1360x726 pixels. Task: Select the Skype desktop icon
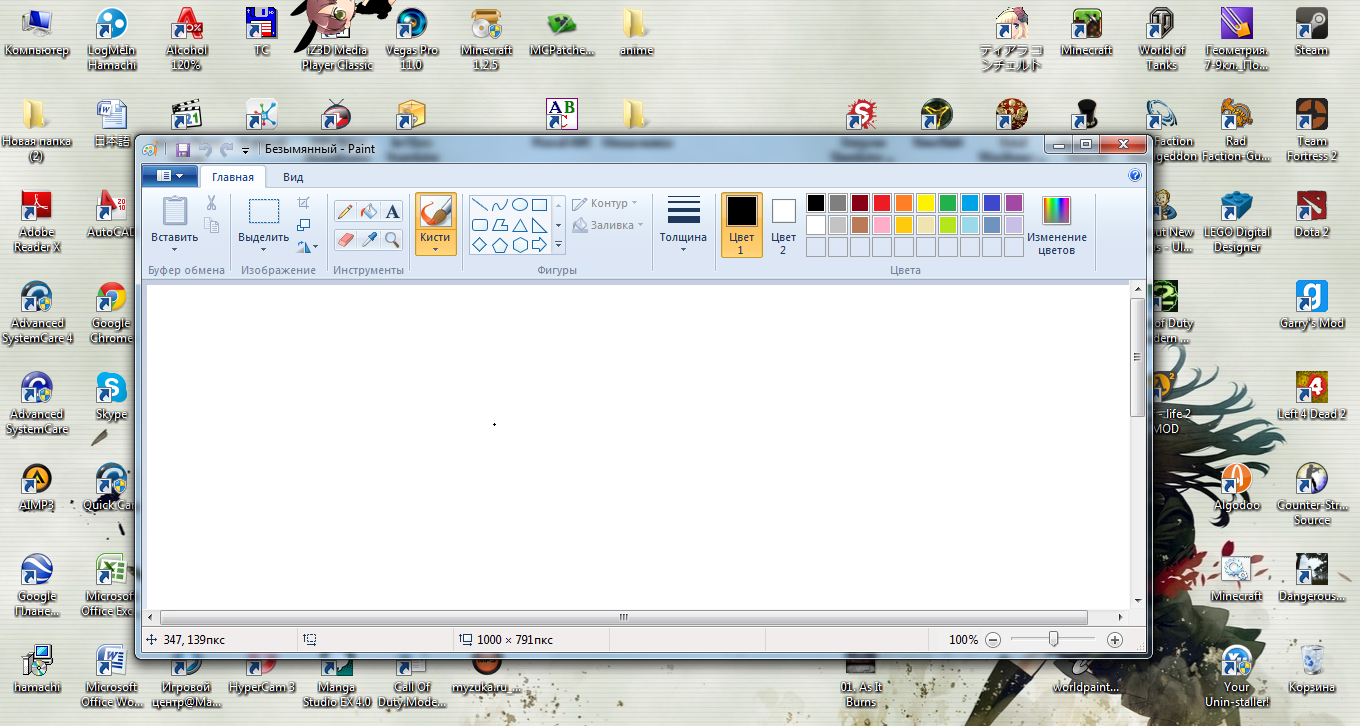click(x=111, y=396)
